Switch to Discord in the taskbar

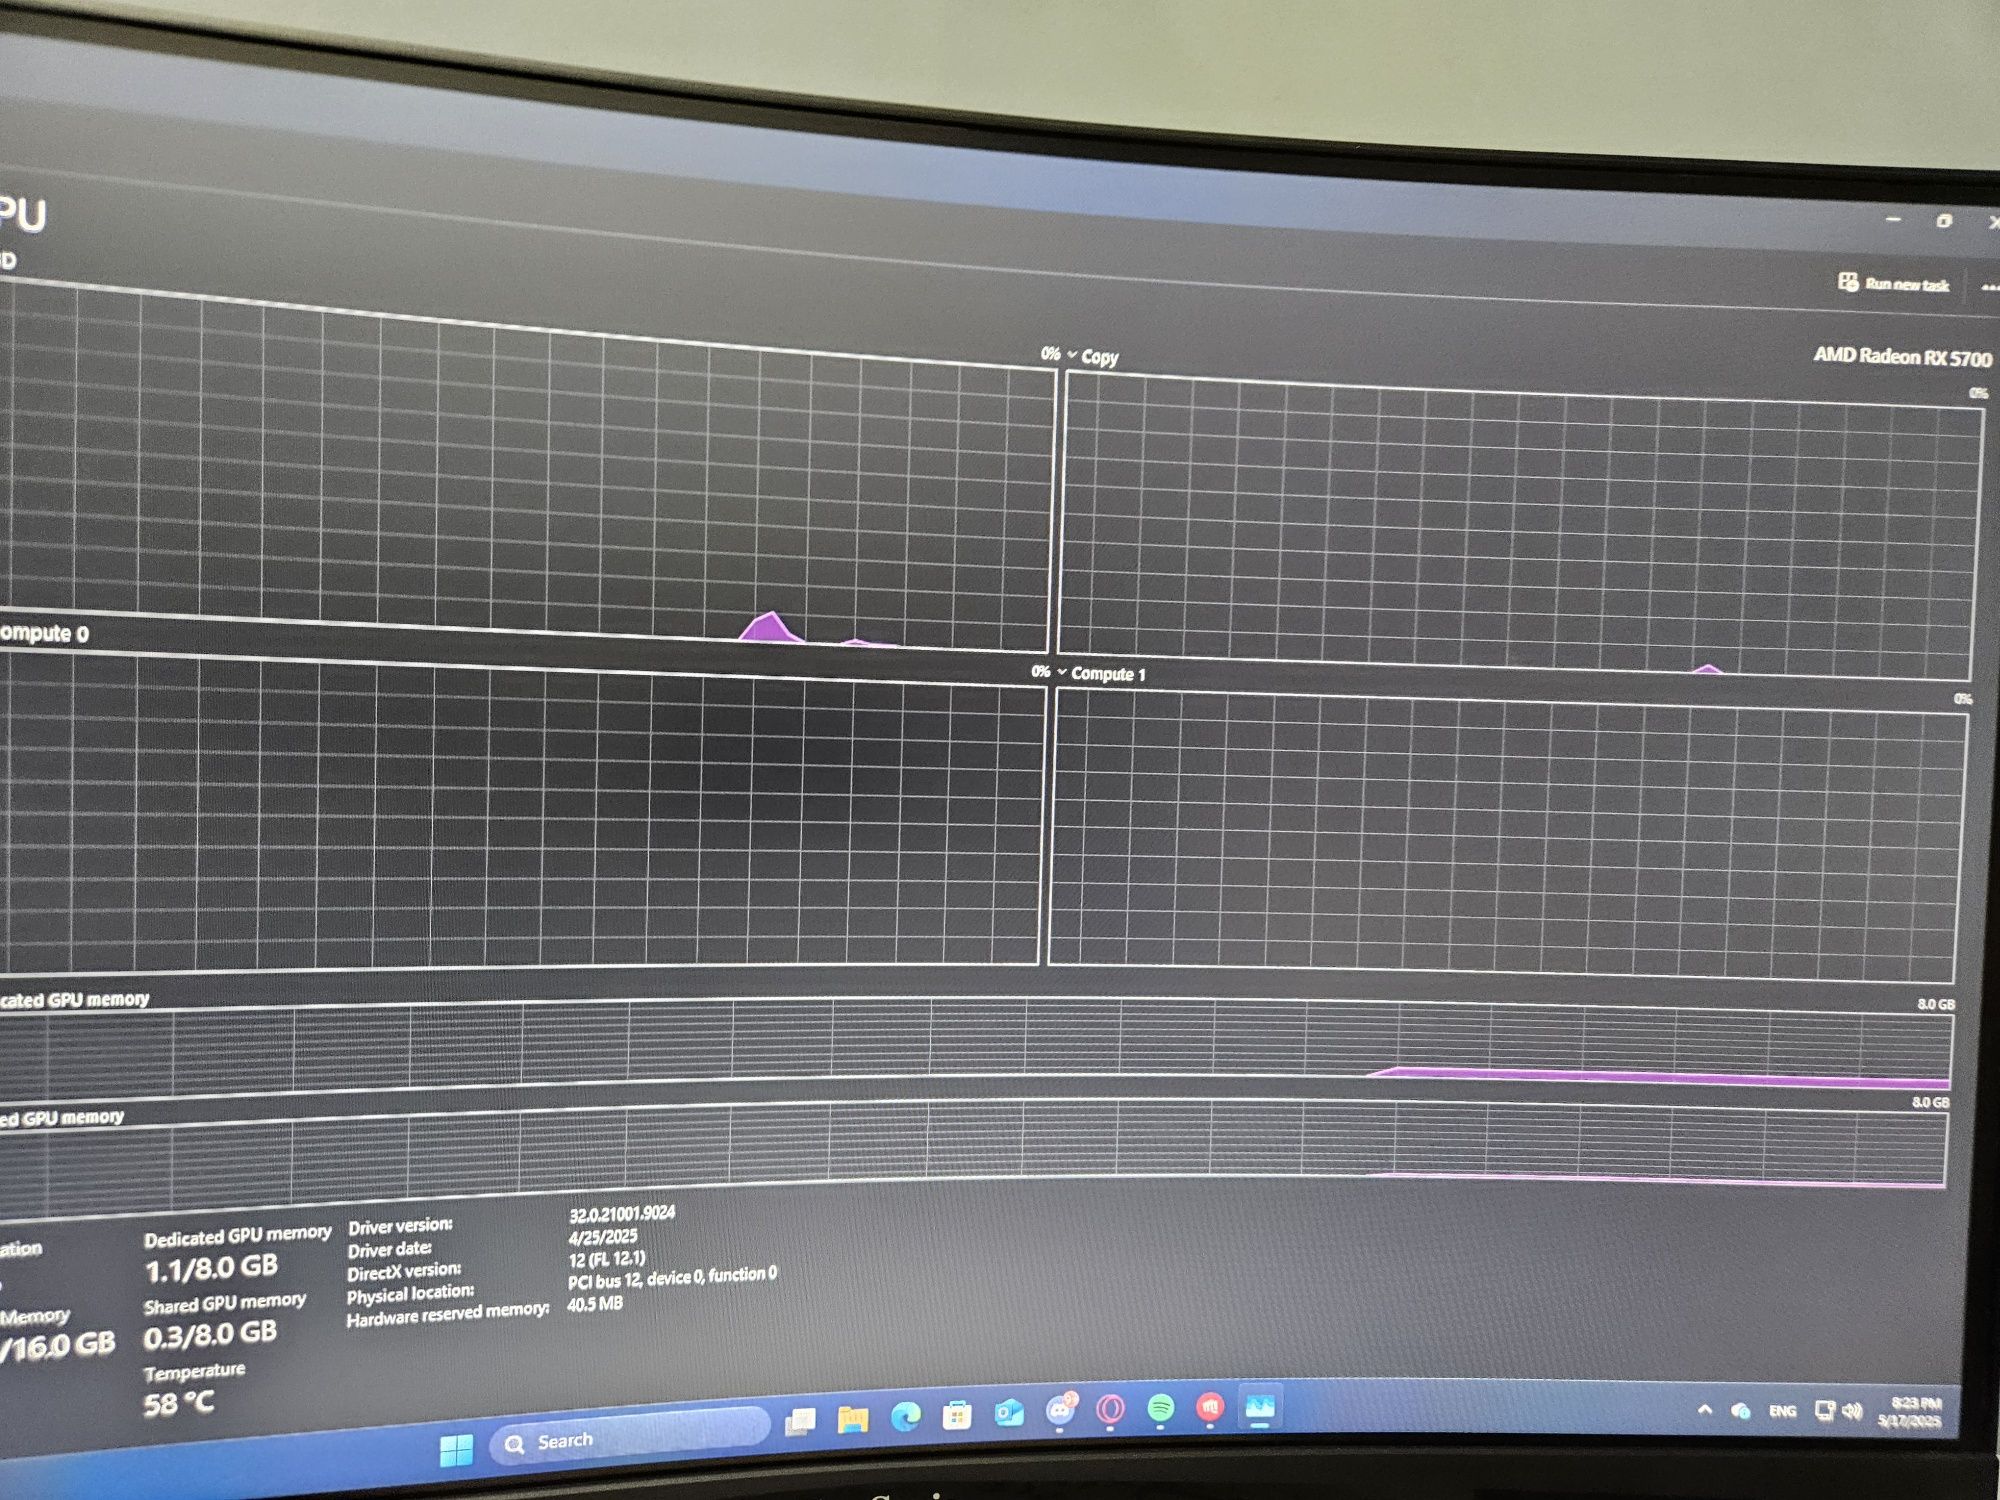pos(1060,1410)
